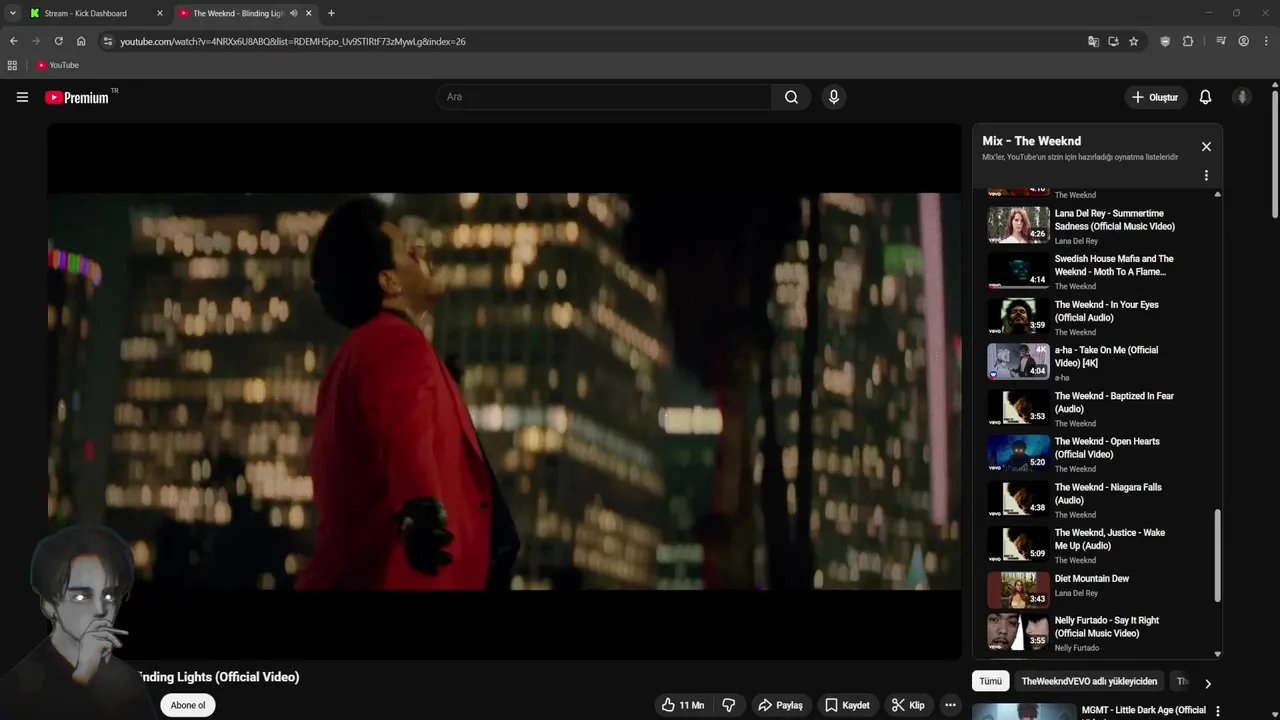Go back using browser back arrow
1280x720 pixels.
tap(13, 41)
